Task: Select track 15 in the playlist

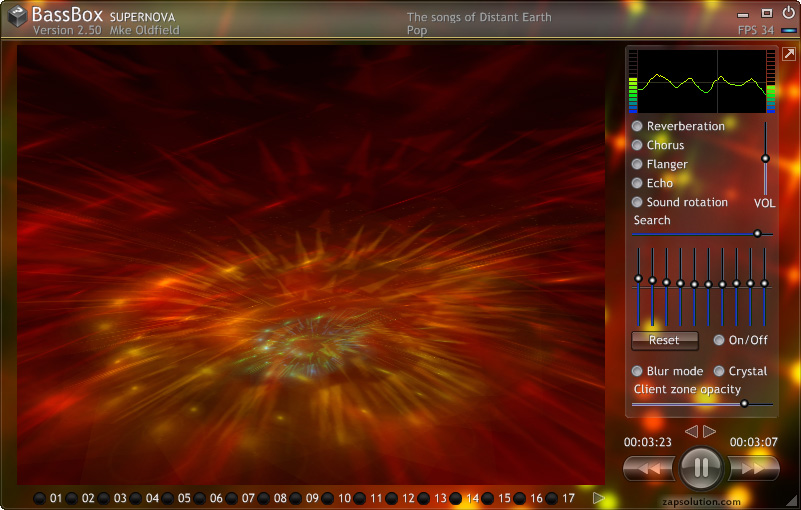Action: [x=488, y=498]
